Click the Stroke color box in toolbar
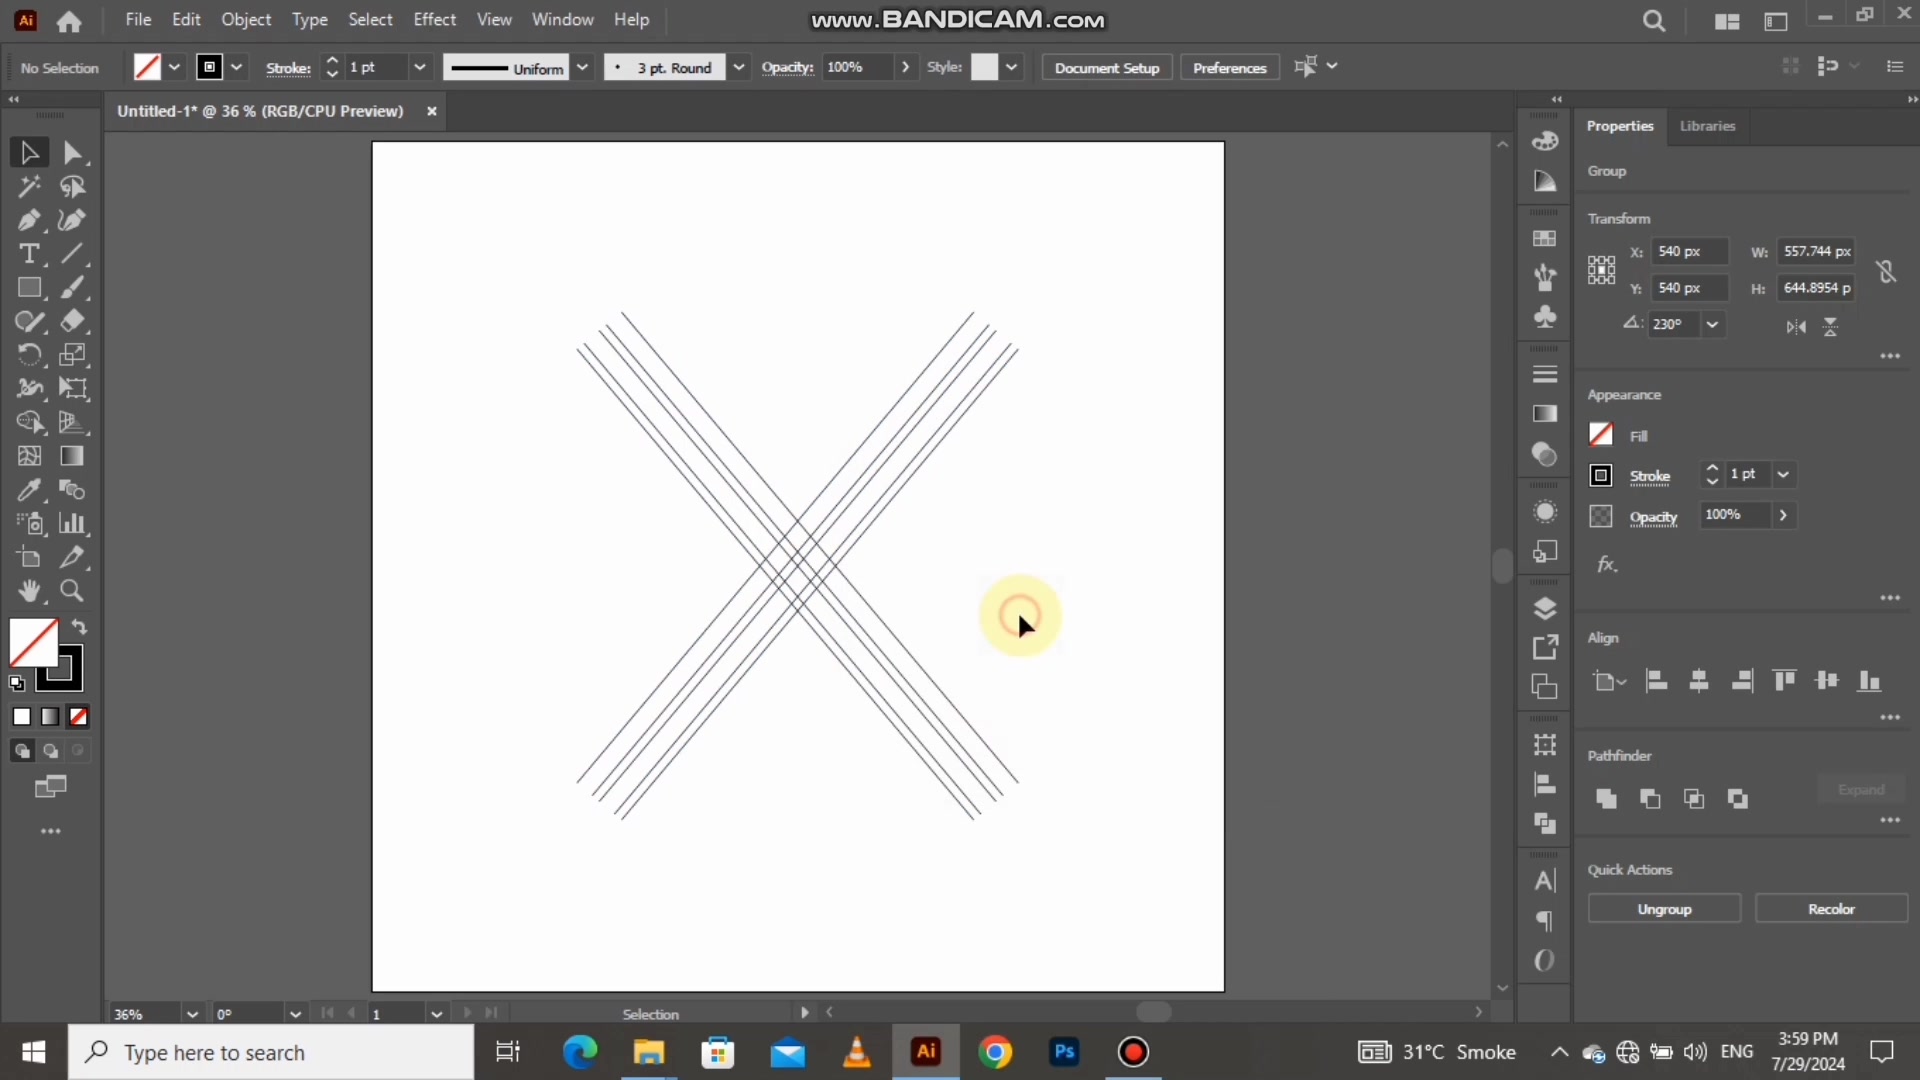The height and width of the screenshot is (1080, 1920). (60, 670)
